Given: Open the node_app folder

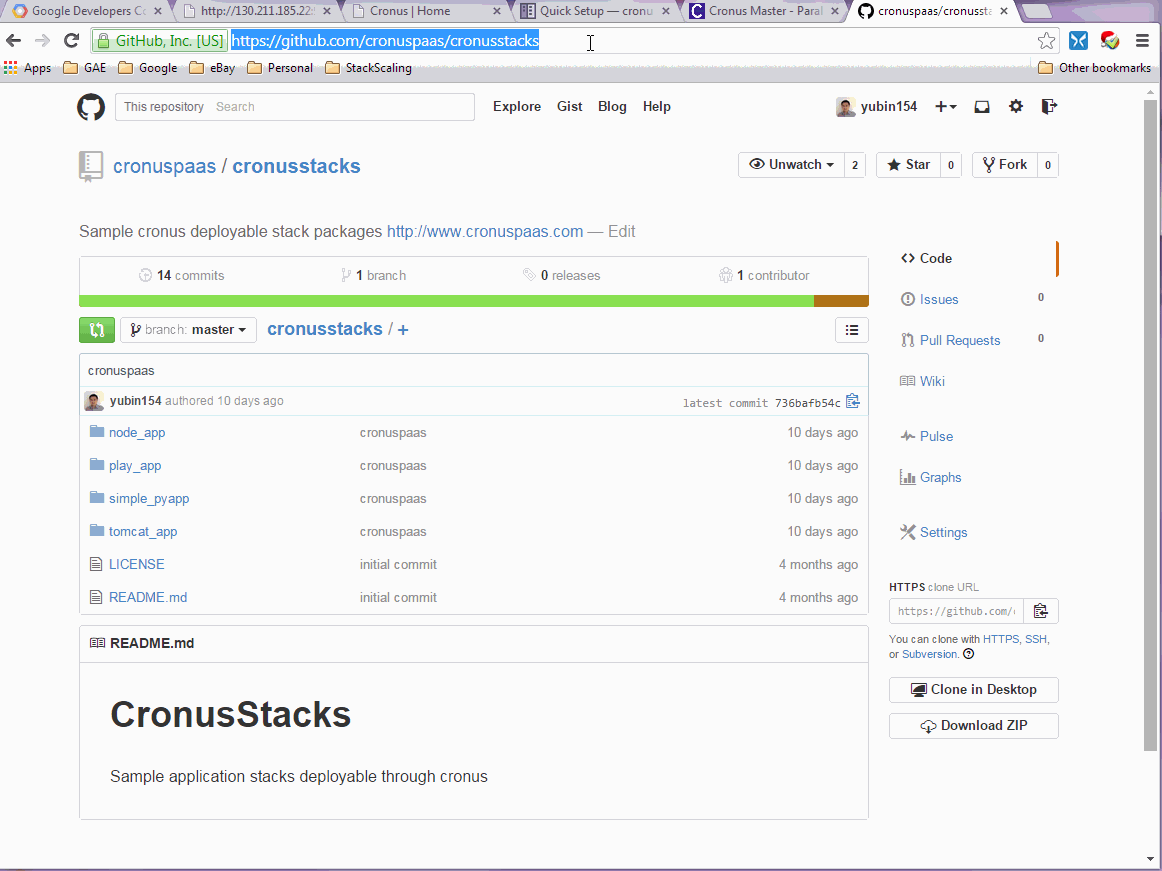Looking at the screenshot, I should click(137, 433).
